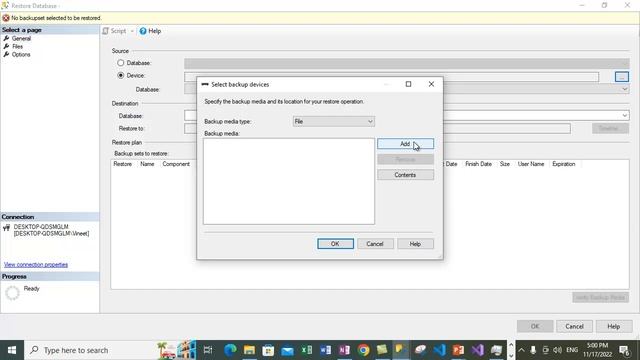Click Cancel in Restore Database window

coord(574,326)
